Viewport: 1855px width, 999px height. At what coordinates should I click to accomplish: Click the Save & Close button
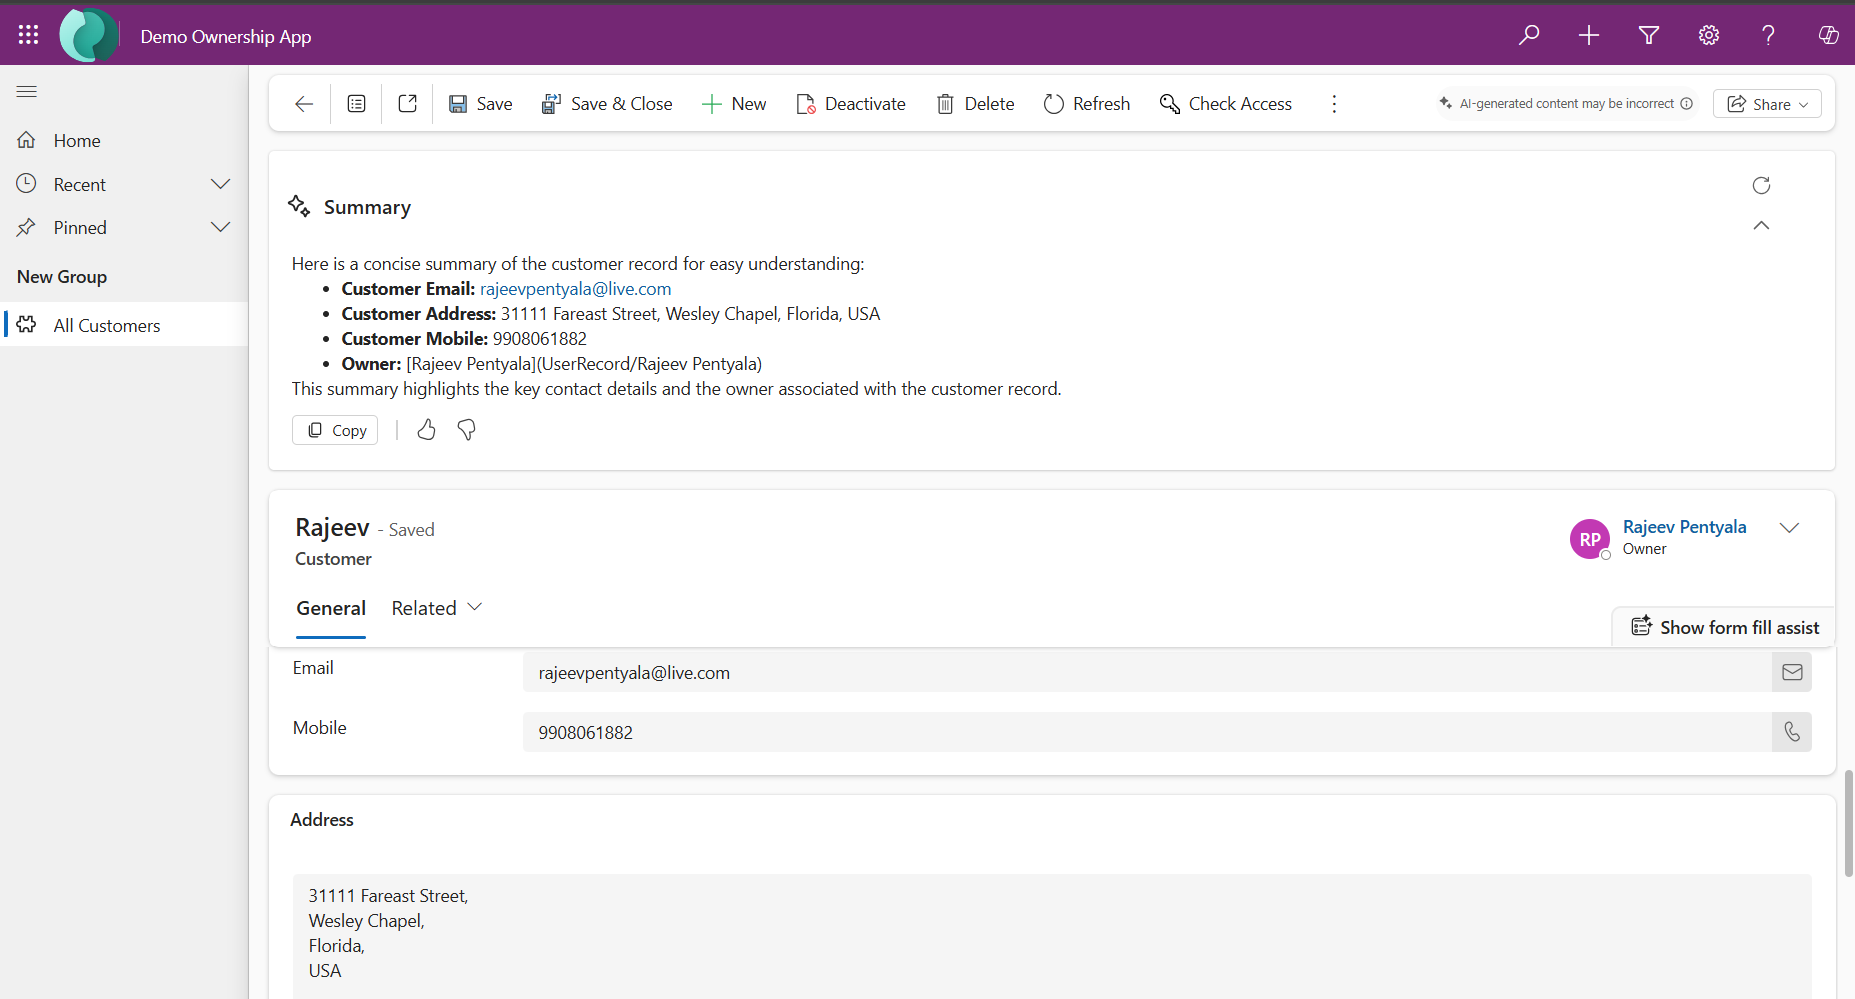click(x=606, y=104)
